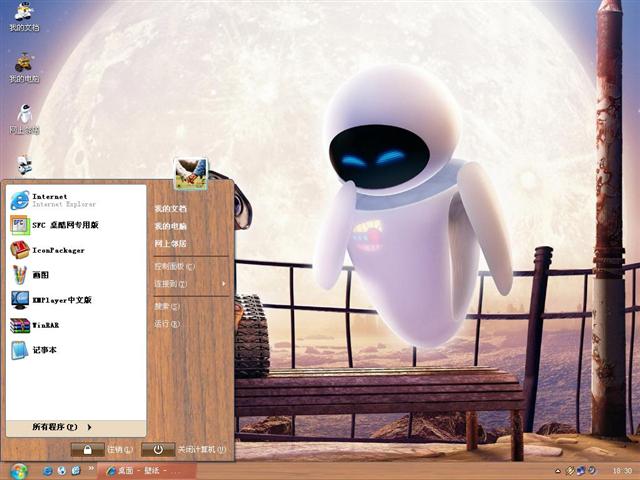The height and width of the screenshot is (480, 640).
Task: Open 控制面板(C) control panel
Action: point(175,267)
